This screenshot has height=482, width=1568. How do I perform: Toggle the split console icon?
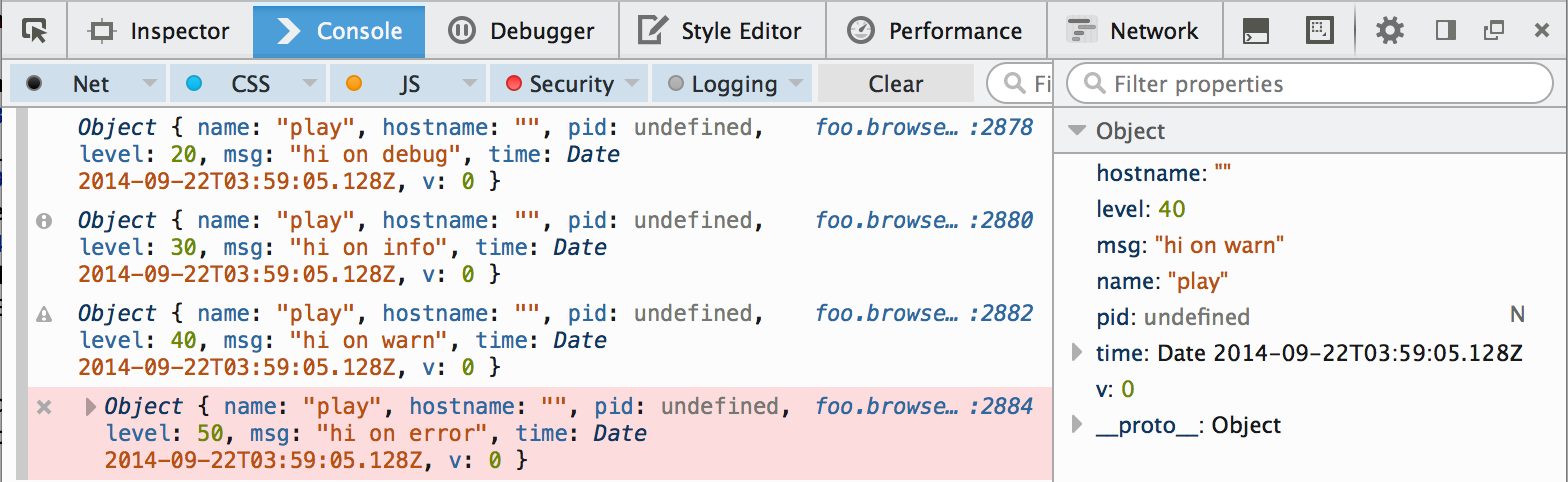coord(1256,31)
